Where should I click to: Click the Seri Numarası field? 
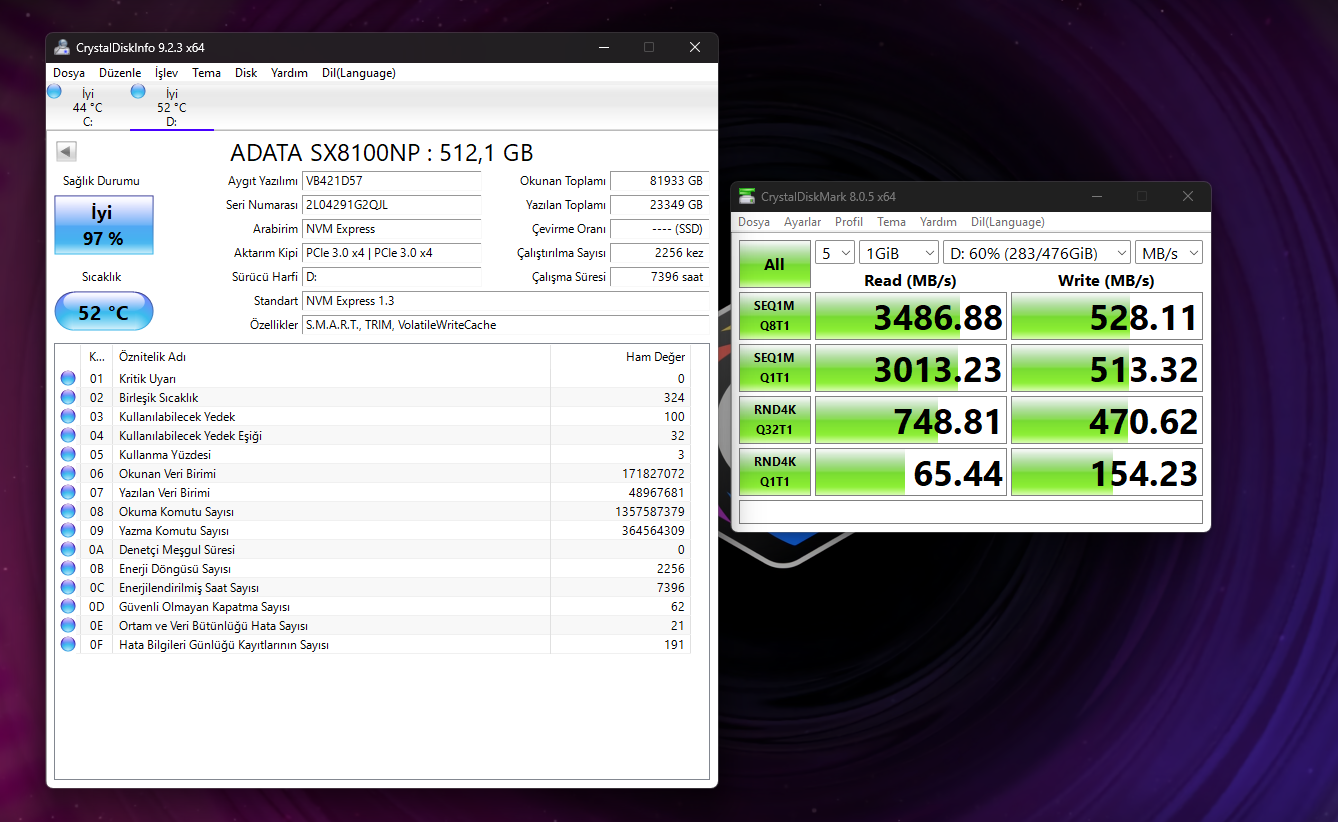coord(391,205)
